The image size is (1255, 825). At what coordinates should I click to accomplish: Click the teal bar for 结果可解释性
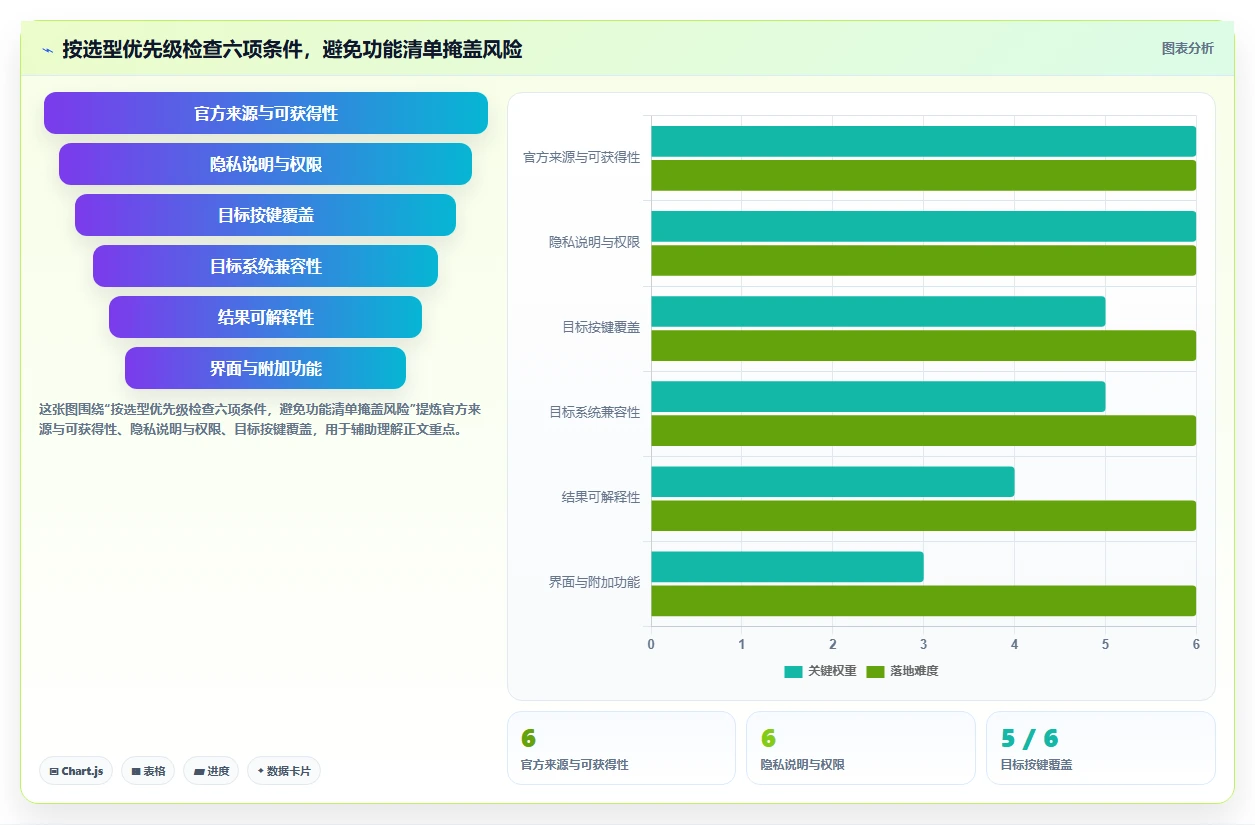(833, 481)
